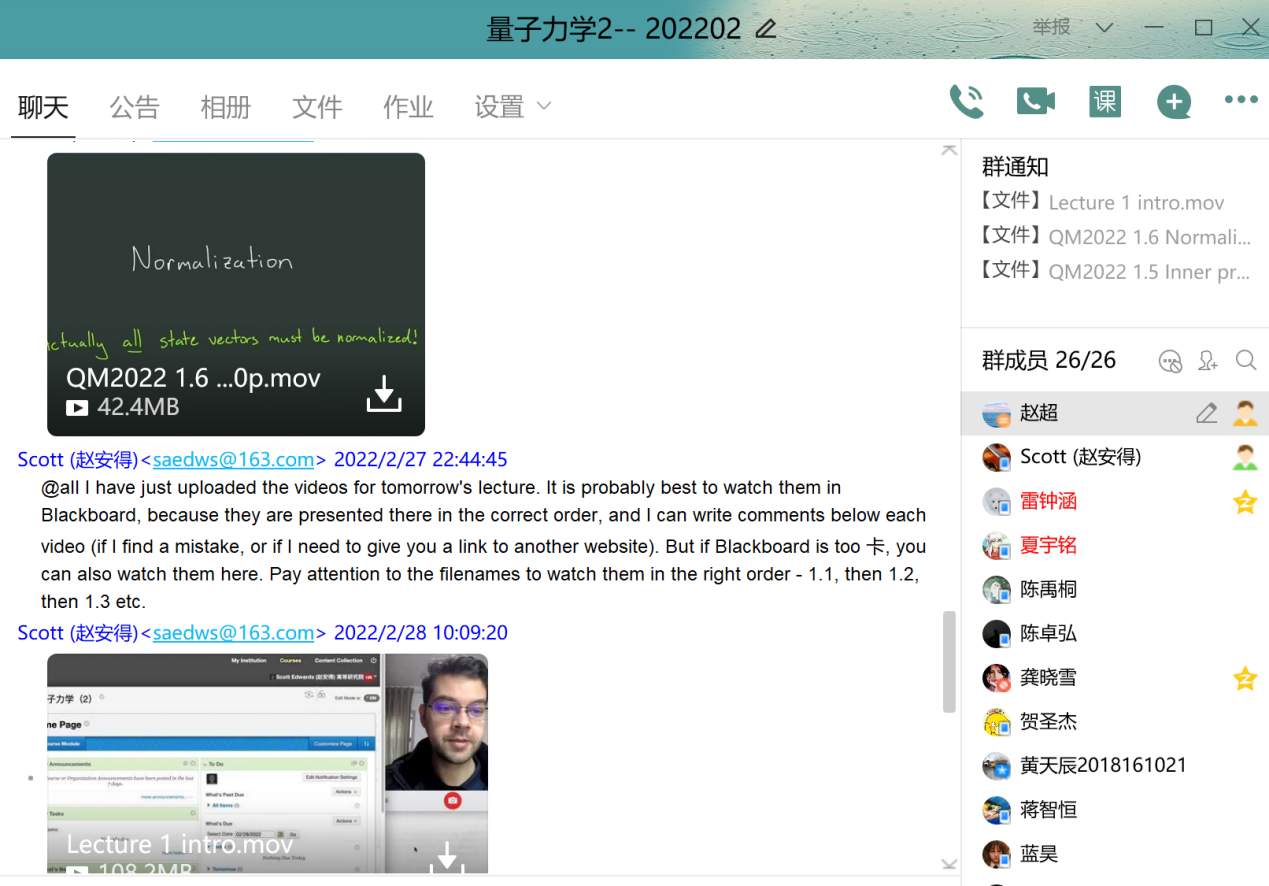The width and height of the screenshot is (1269, 886).
Task: Expand dropdown arrow next to 举报
Action: tap(1104, 28)
